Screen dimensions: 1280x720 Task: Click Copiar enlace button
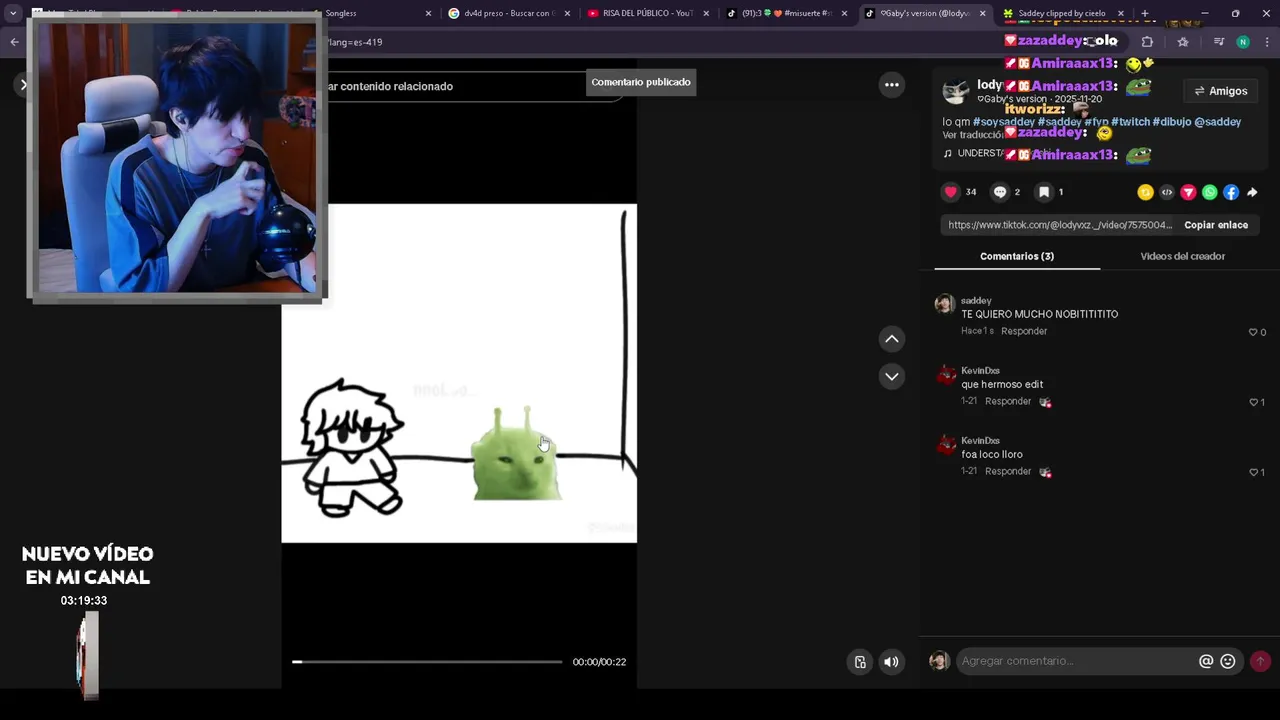coord(1216,225)
